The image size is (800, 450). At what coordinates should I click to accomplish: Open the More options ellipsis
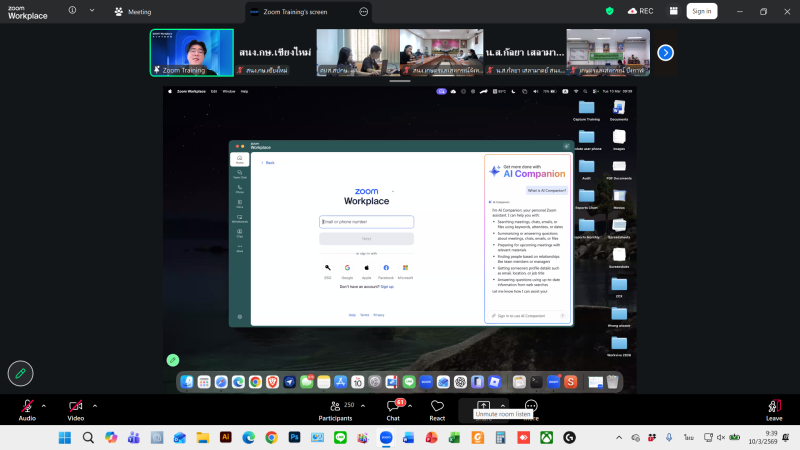pyautogui.click(x=531, y=406)
